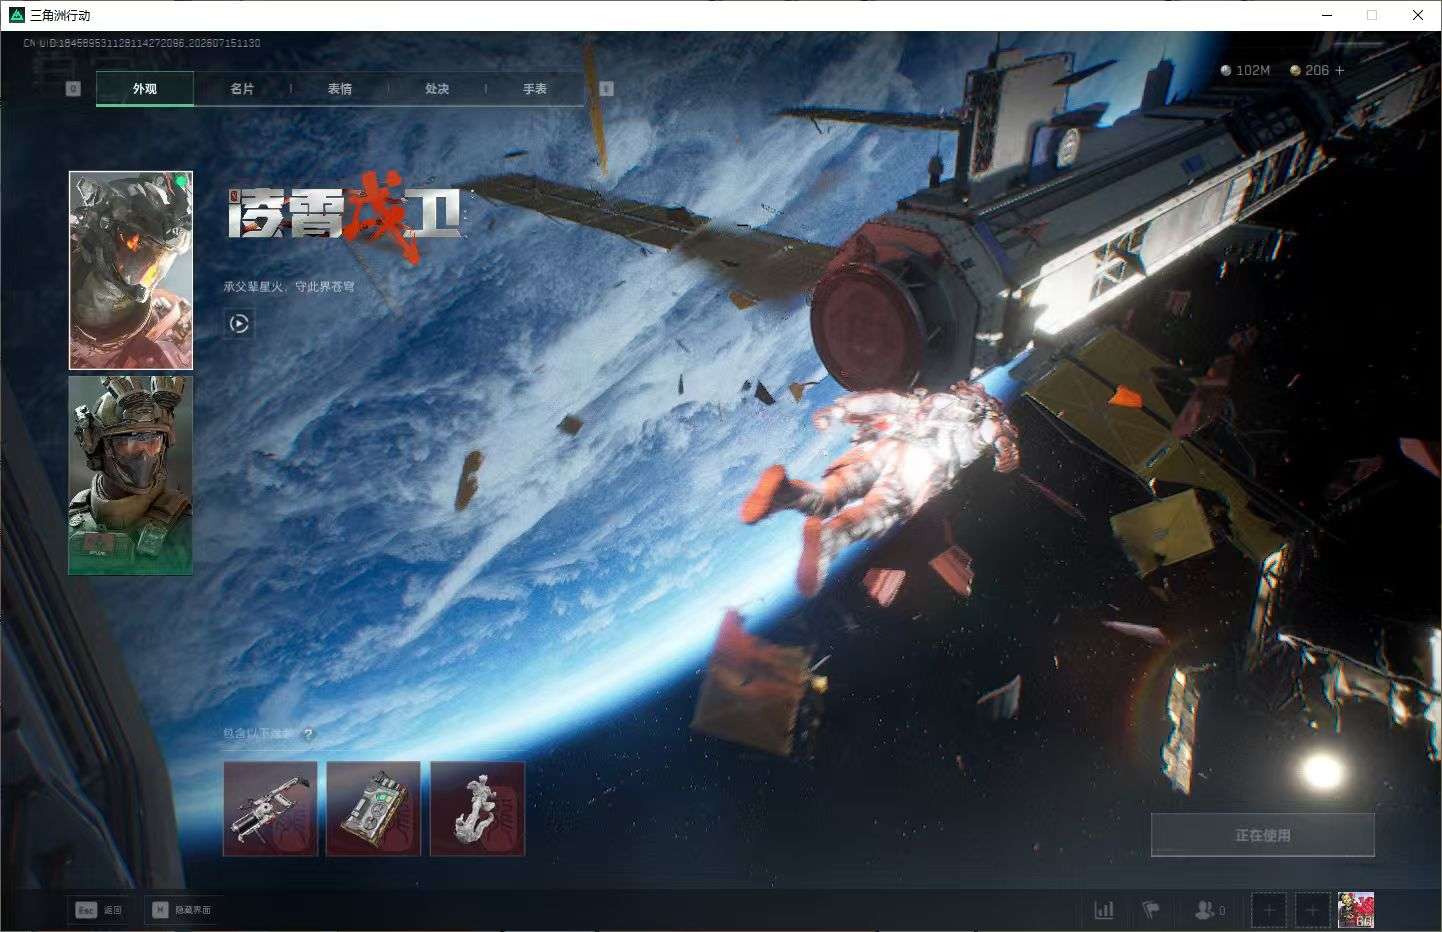Switch to the 外观 tab
Screen dimensions: 1442x932
(x=145, y=89)
